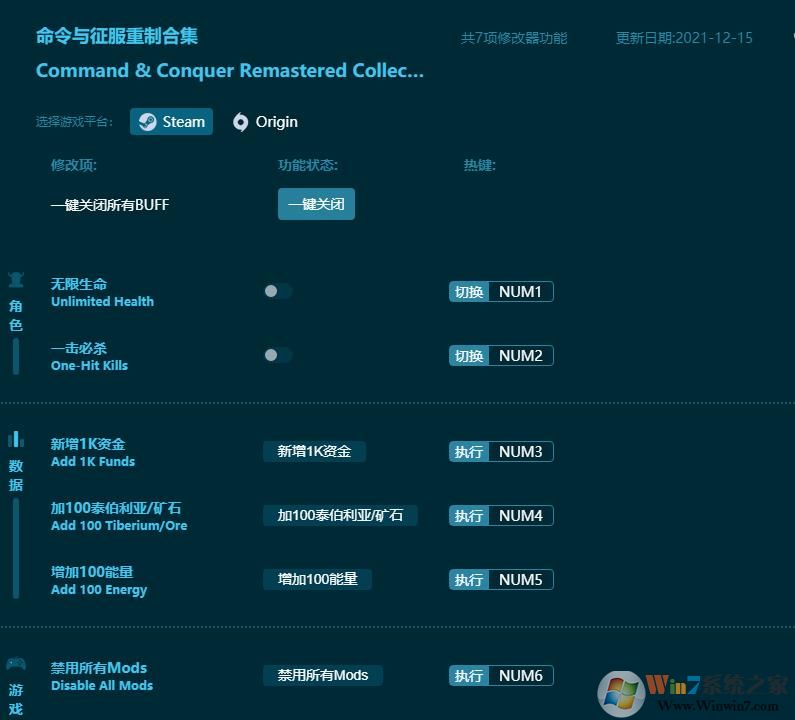Click the Add 100 Tiberium/Ore label
The width and height of the screenshot is (795, 720).
click(119, 525)
